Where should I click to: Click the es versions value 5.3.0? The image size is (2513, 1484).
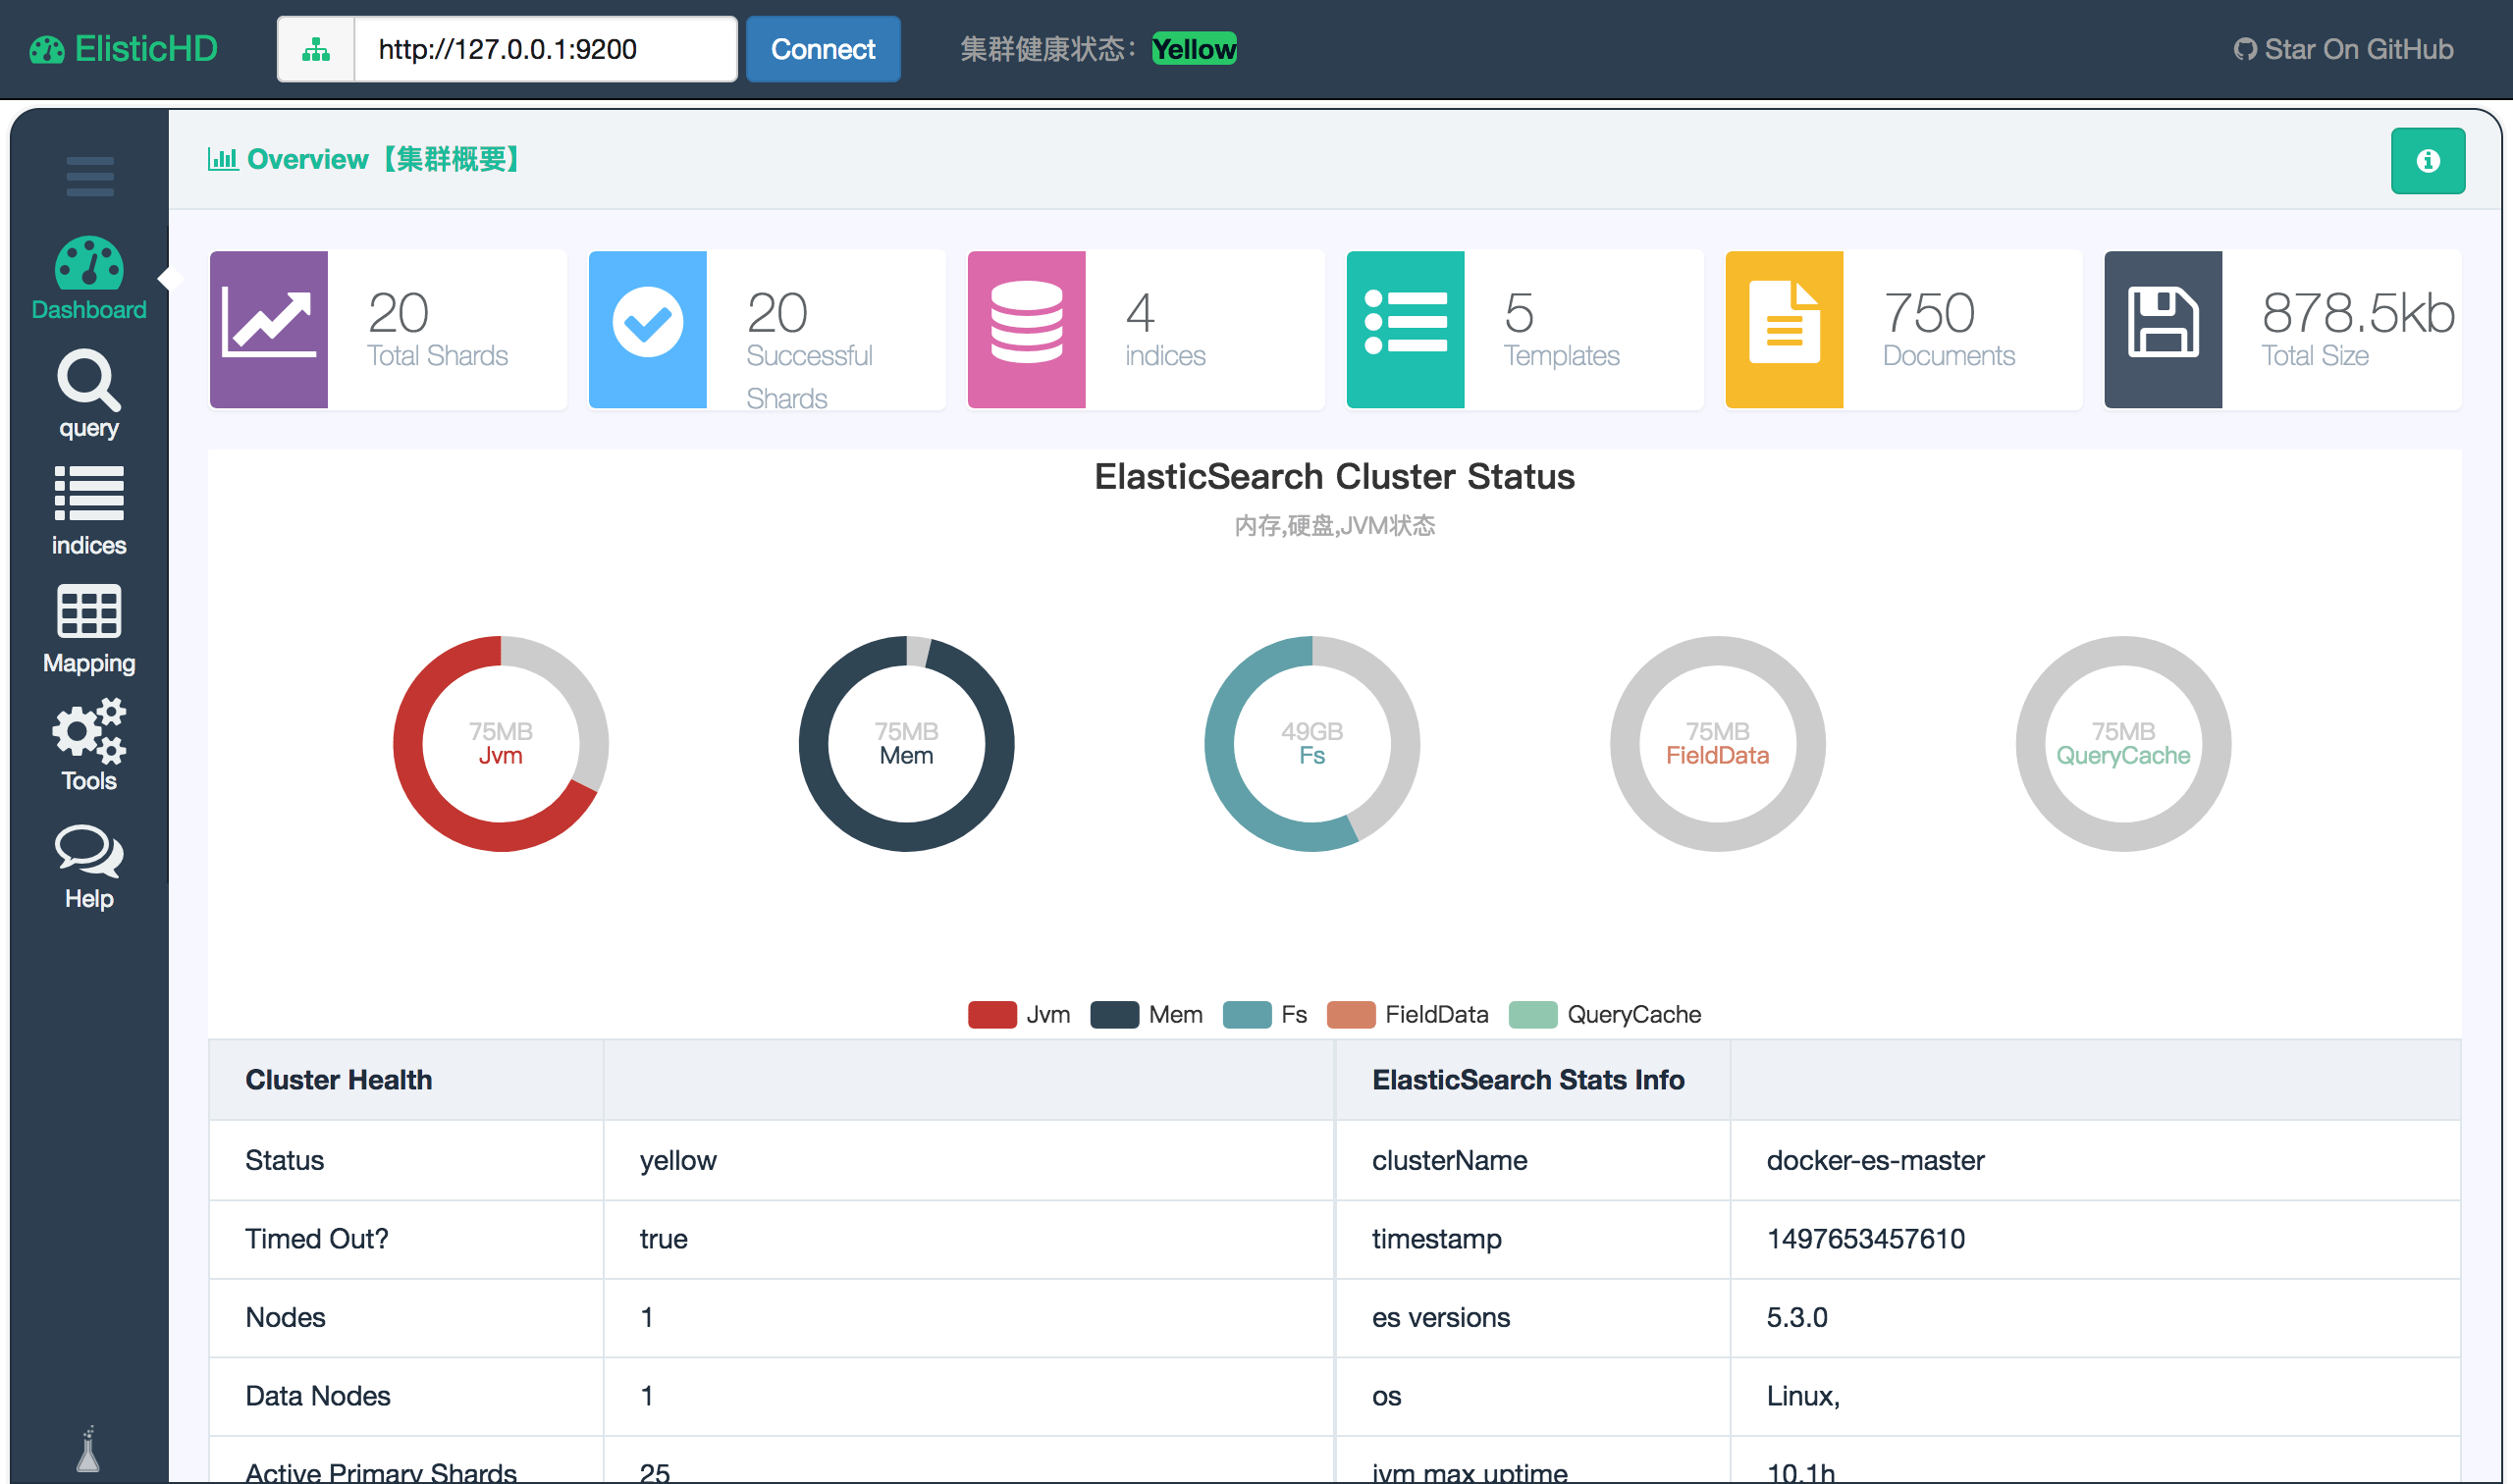[1797, 1317]
